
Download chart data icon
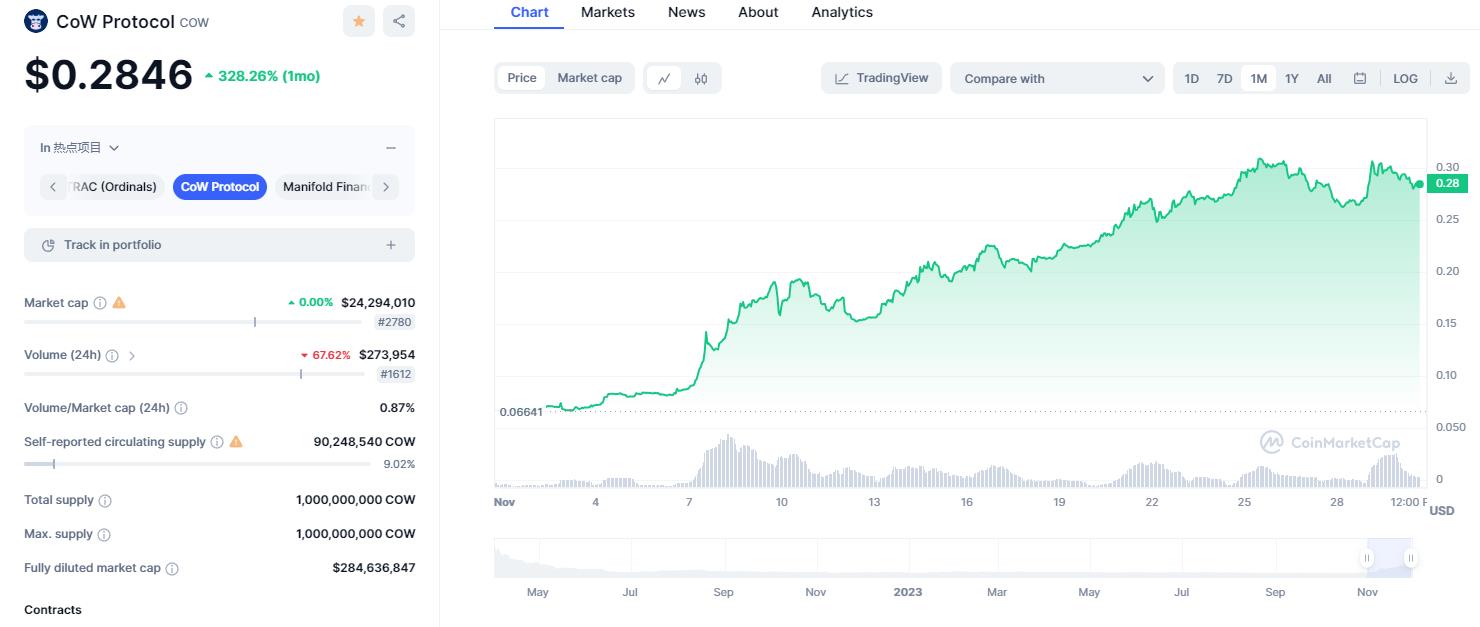(x=1451, y=78)
